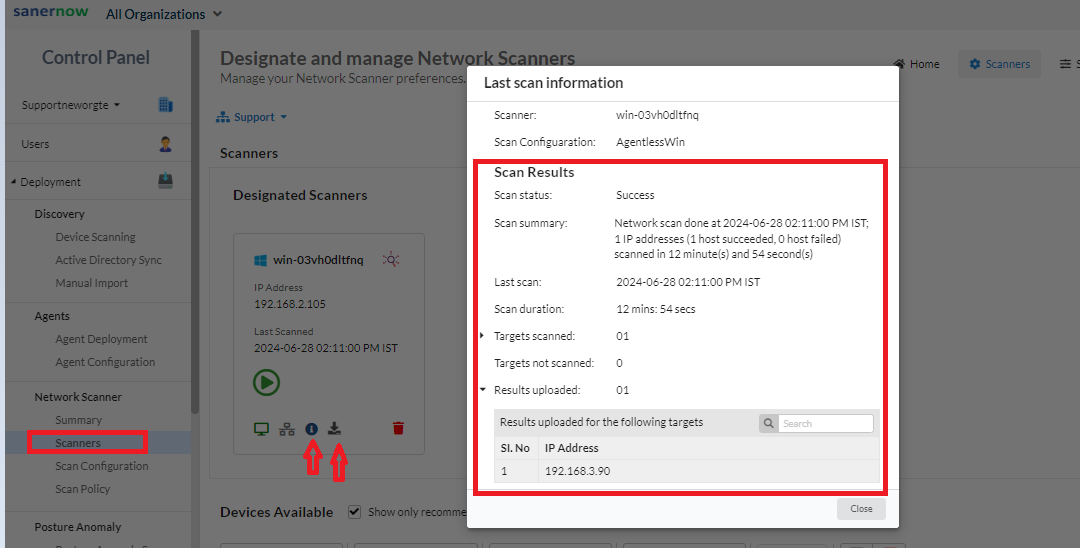This screenshot has width=1080, height=548.
Task: Click the search field in results table
Action: point(826,423)
